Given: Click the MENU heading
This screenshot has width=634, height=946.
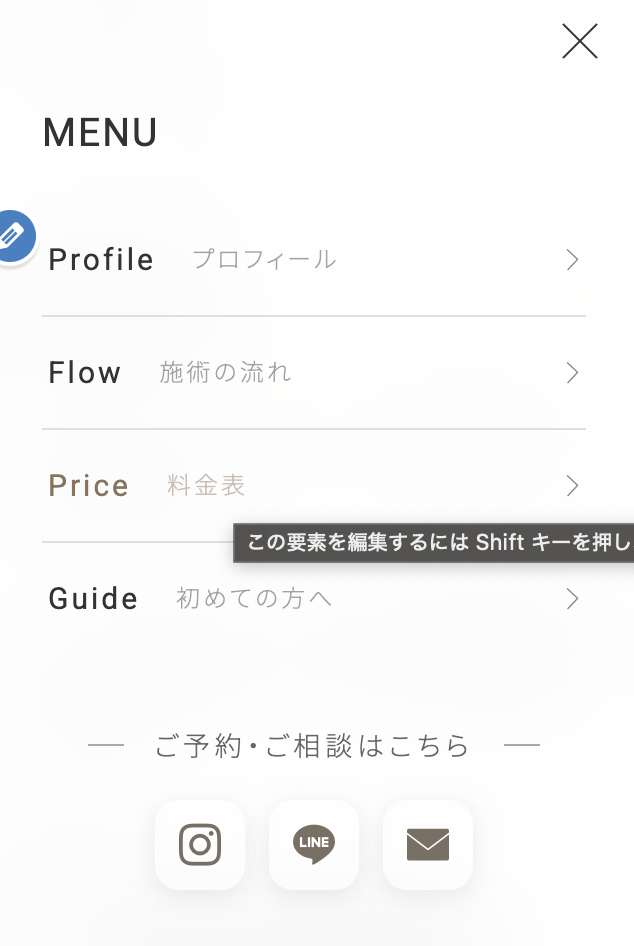Looking at the screenshot, I should [100, 133].
